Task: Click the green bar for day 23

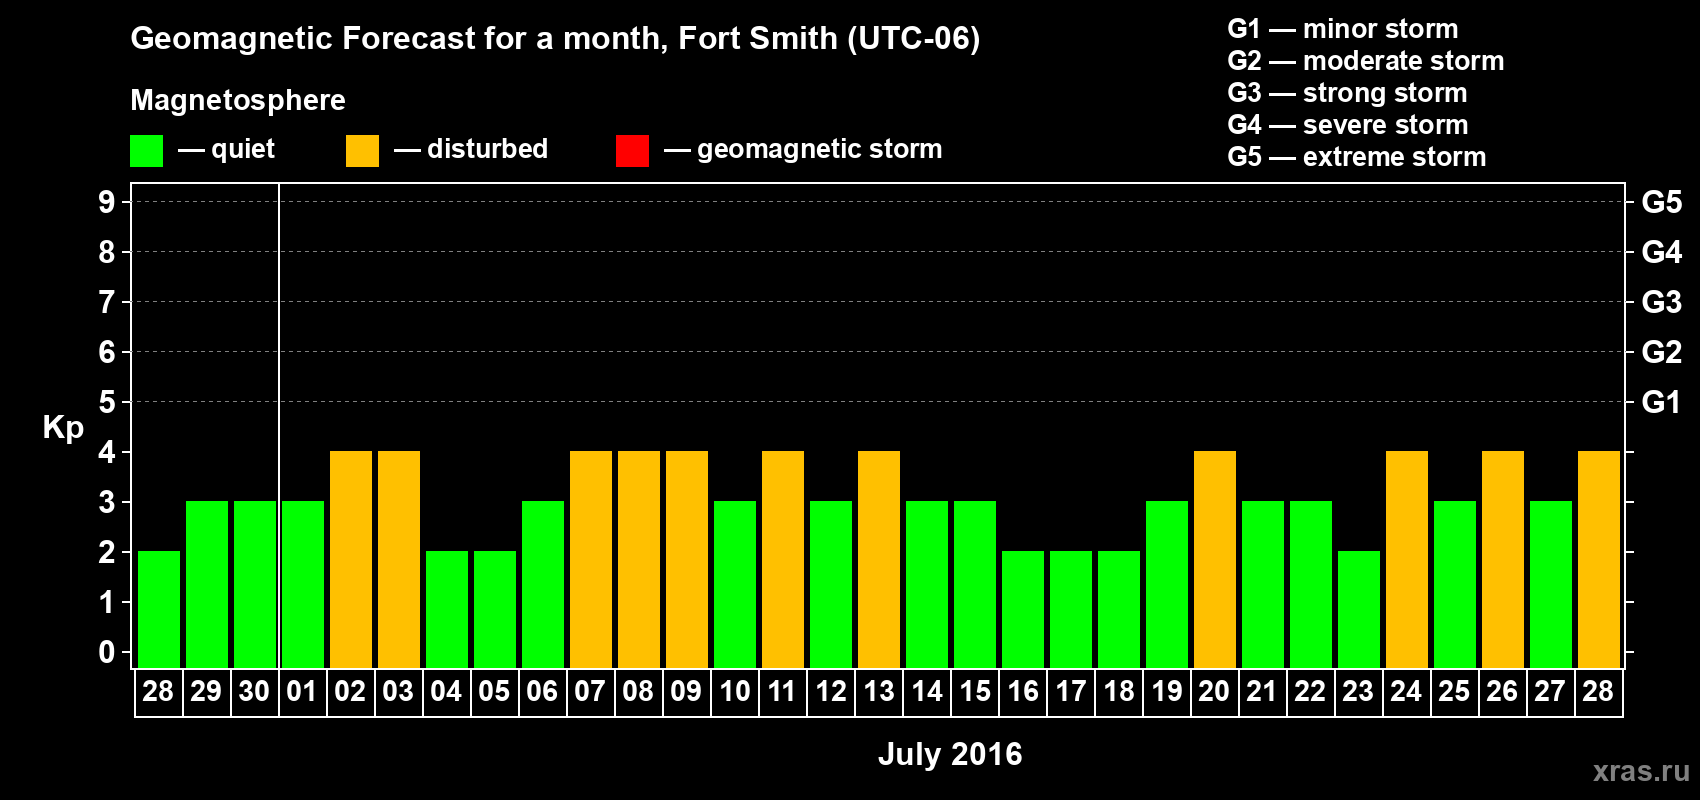Action: coord(1359,610)
